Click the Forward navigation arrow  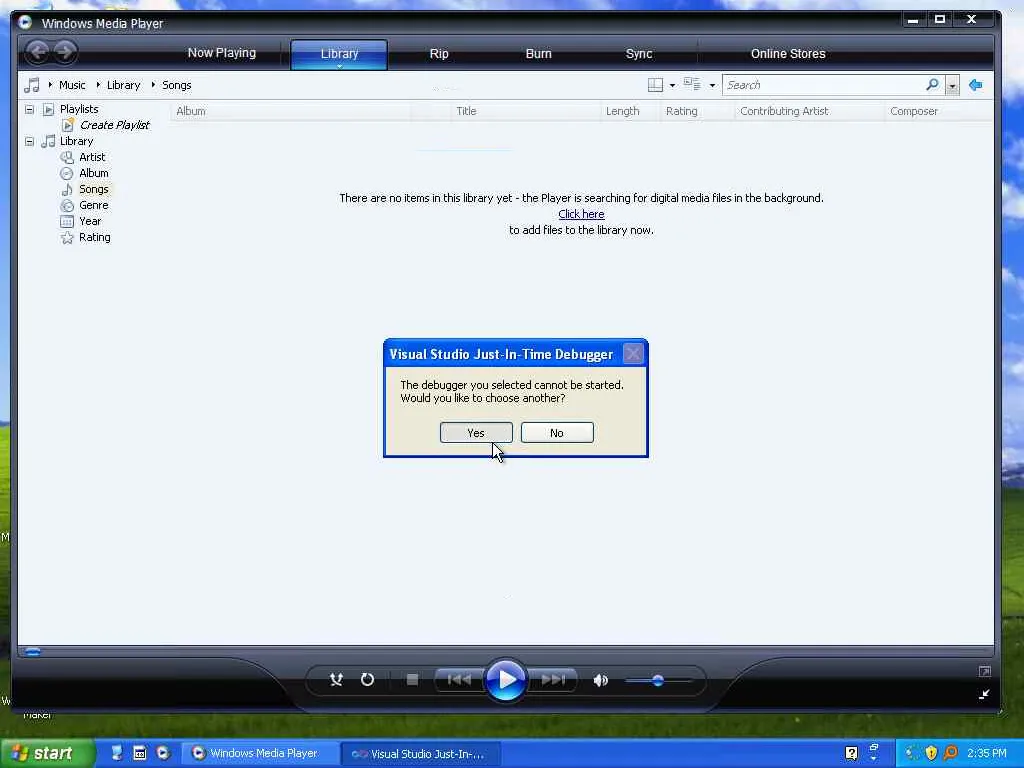pos(65,52)
